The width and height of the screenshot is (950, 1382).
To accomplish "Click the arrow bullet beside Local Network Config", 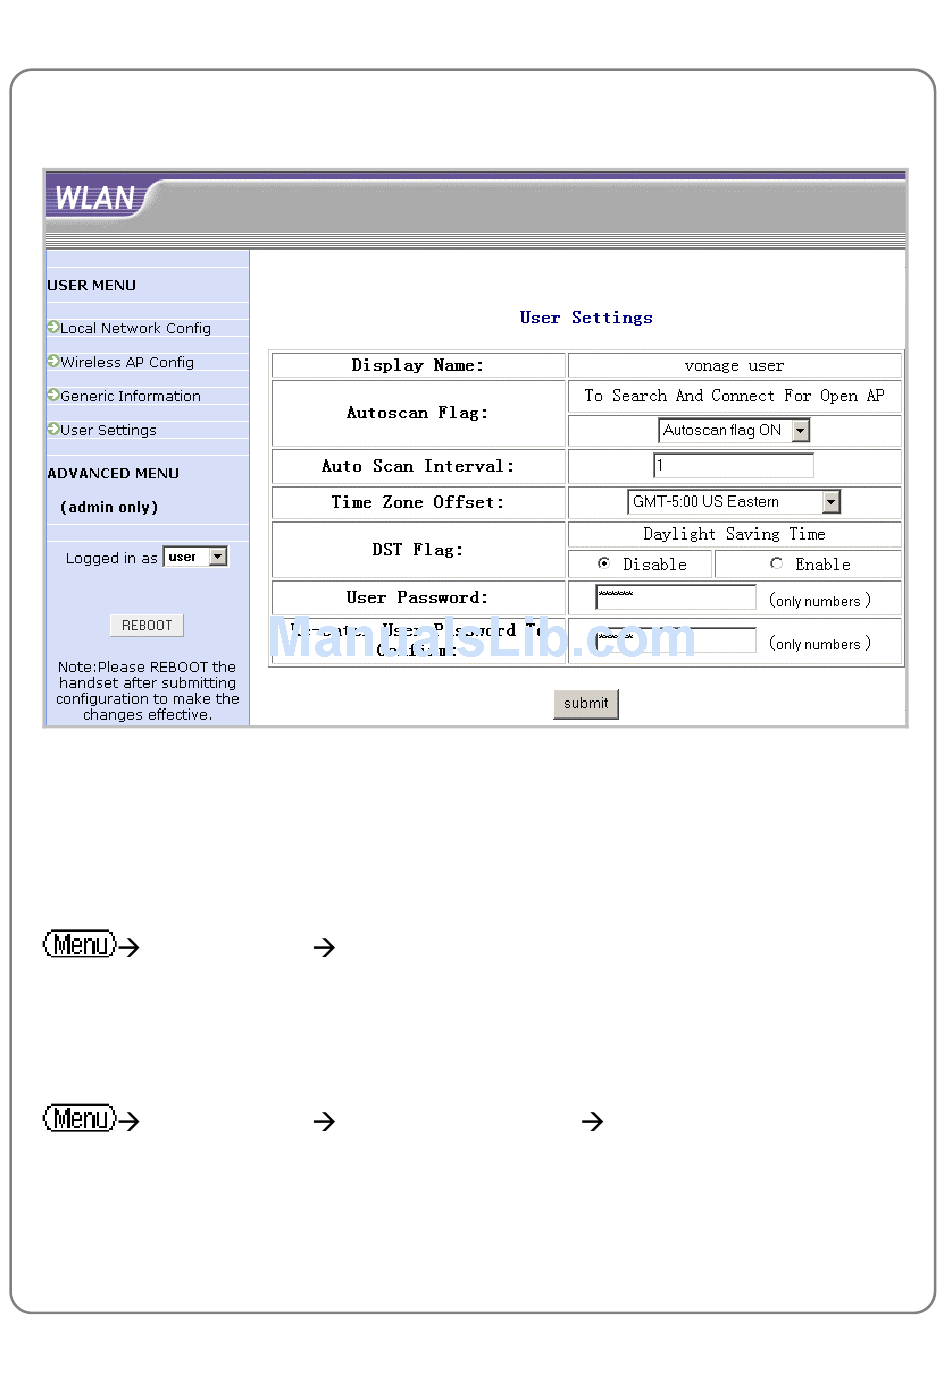I will 53,327.
